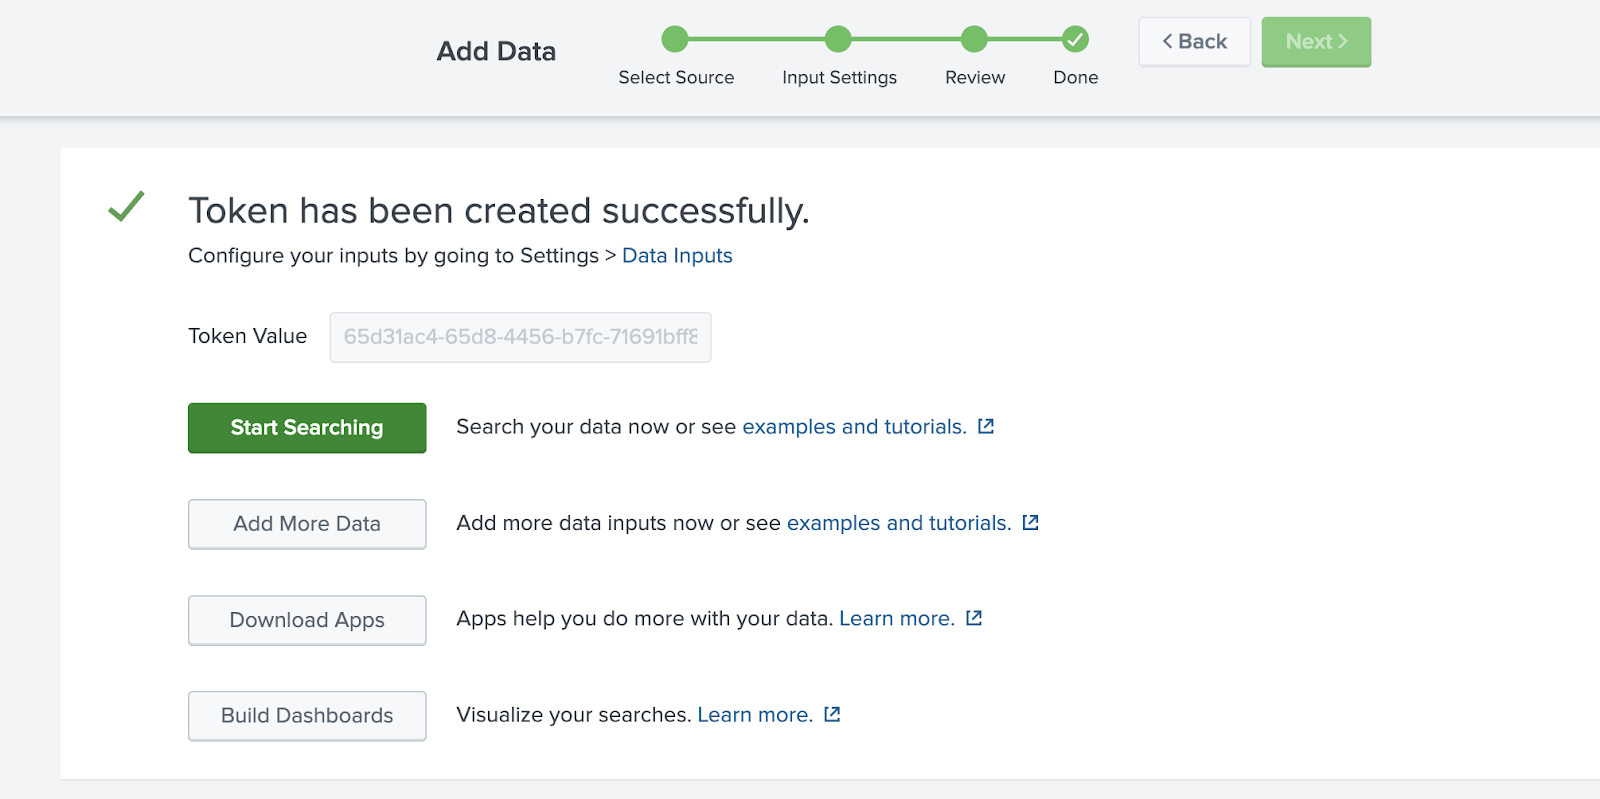
Task: Open examples and tutorials link for searching
Action: (x=854, y=427)
